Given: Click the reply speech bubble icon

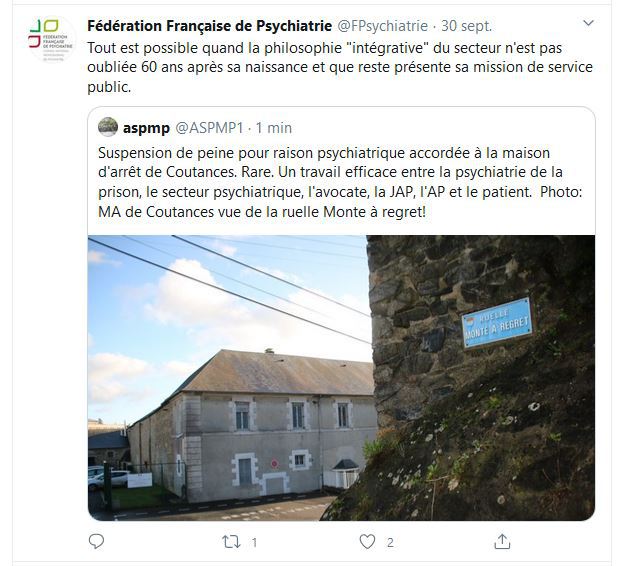Looking at the screenshot, I should [96, 541].
